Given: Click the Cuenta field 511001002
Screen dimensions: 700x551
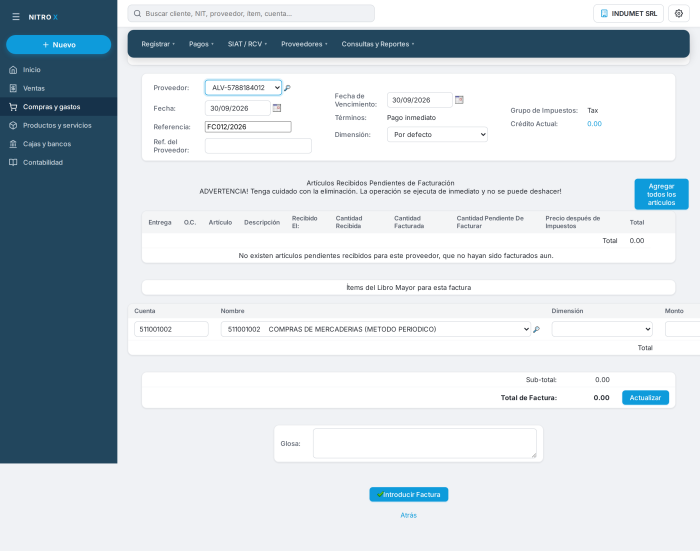Looking at the screenshot, I should point(171,329).
